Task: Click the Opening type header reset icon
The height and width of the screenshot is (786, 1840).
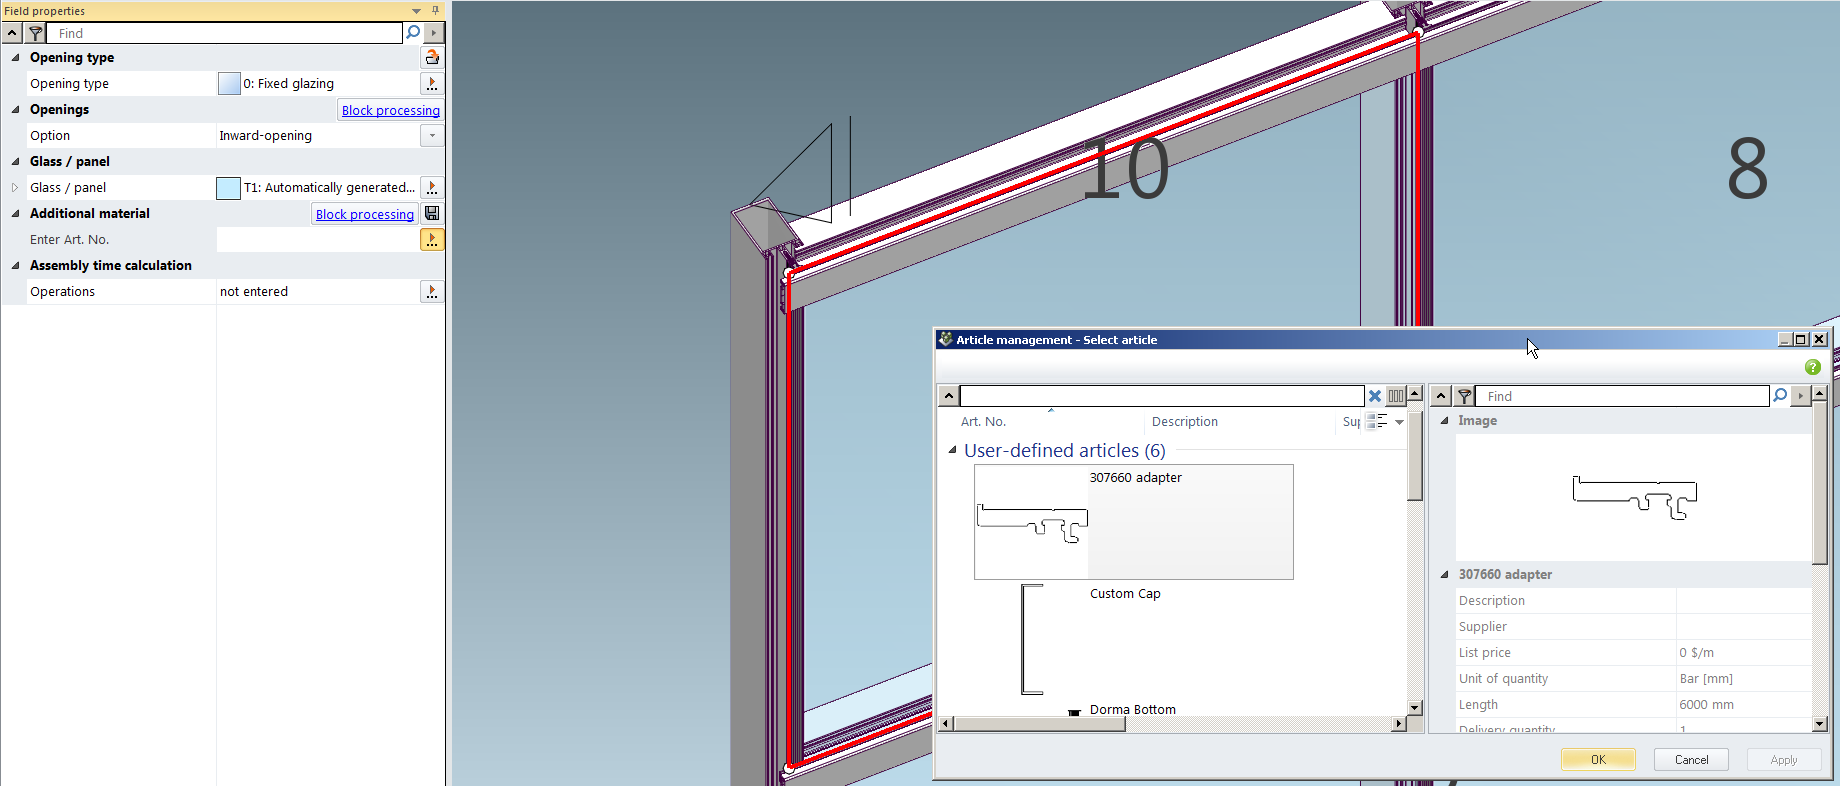Action: click(432, 58)
